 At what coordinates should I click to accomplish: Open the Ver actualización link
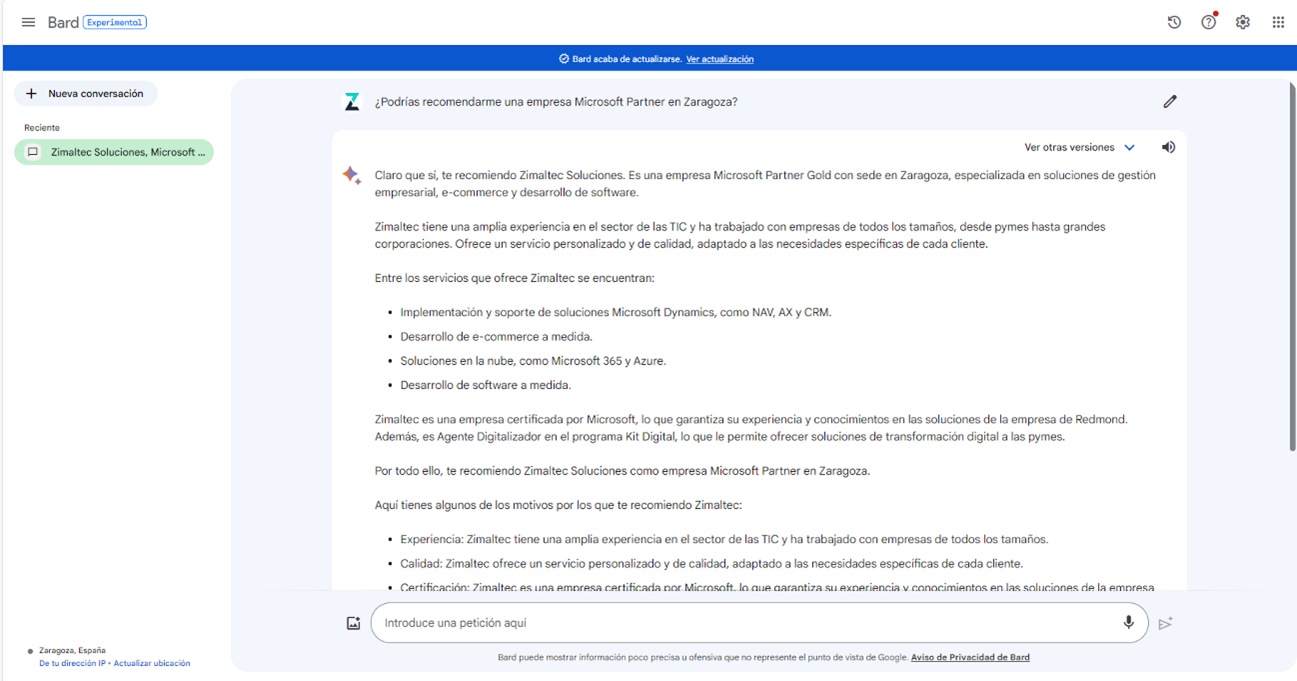point(719,59)
